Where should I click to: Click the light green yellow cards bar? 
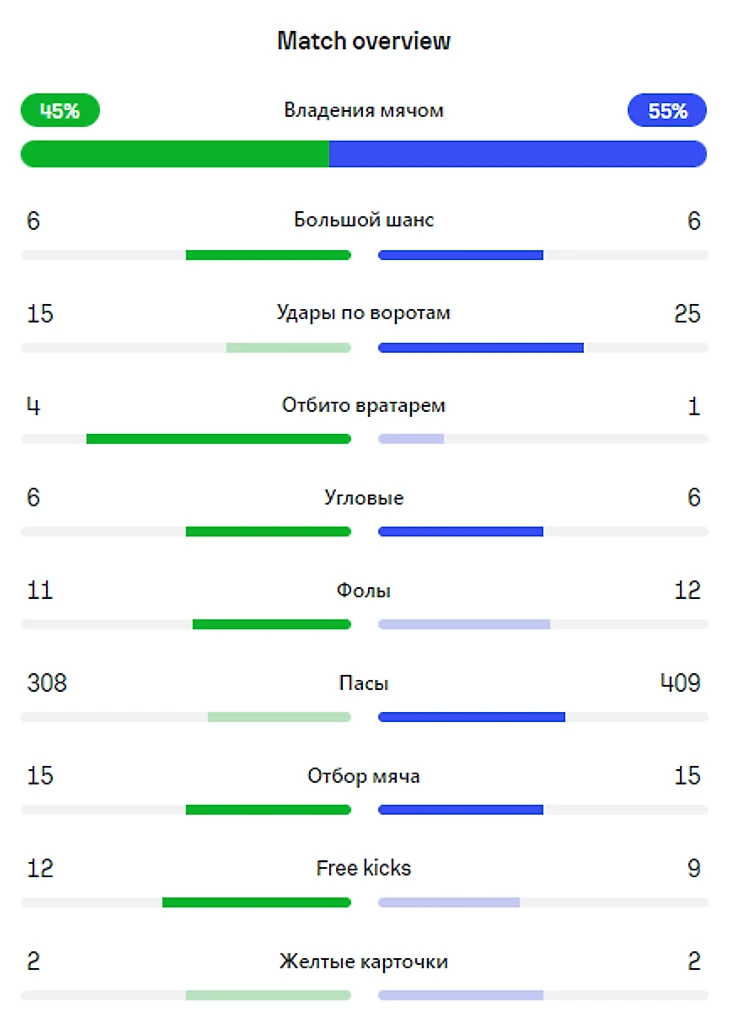[x=268, y=995]
